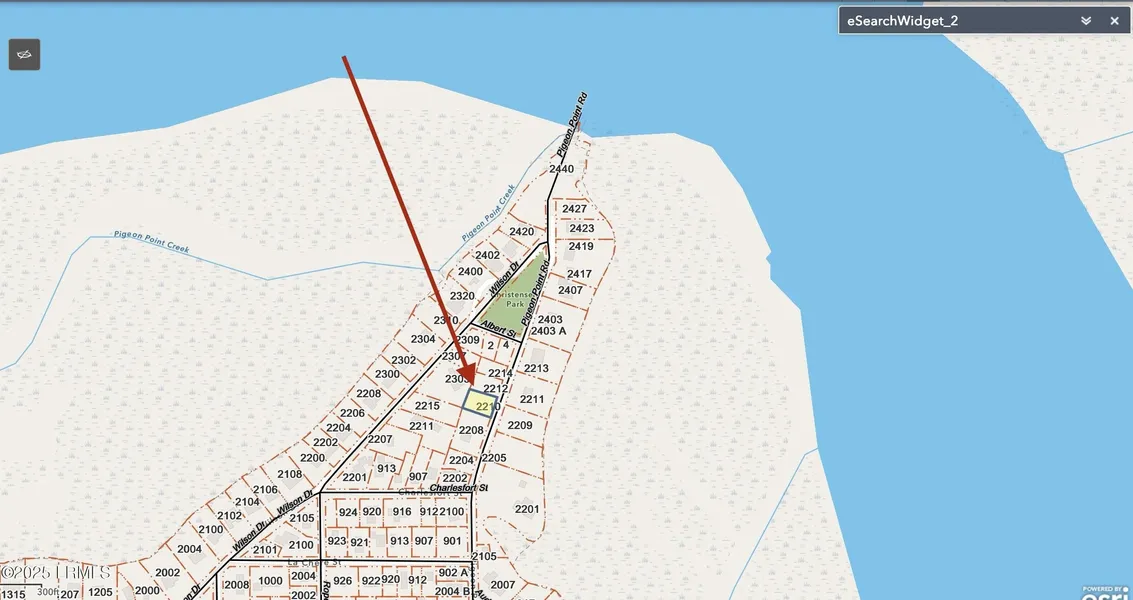Screen dimensions: 1133x600
Task: Click the eSearchWidget_2 title bar
Action: [x=950, y=21]
